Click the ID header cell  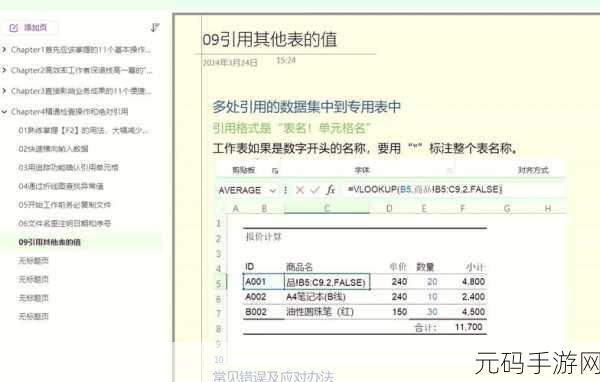point(249,267)
